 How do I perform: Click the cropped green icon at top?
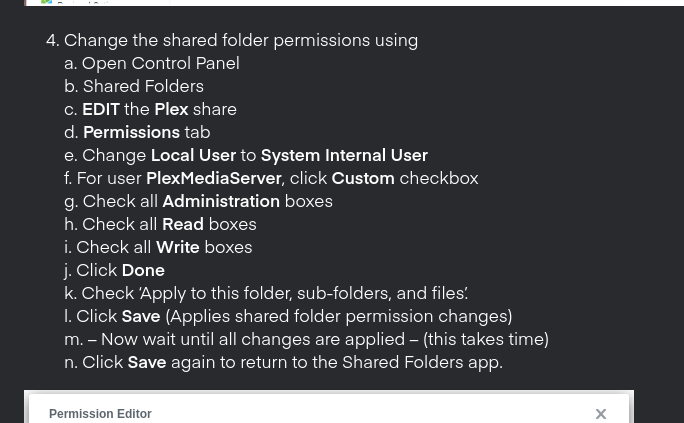46,2
